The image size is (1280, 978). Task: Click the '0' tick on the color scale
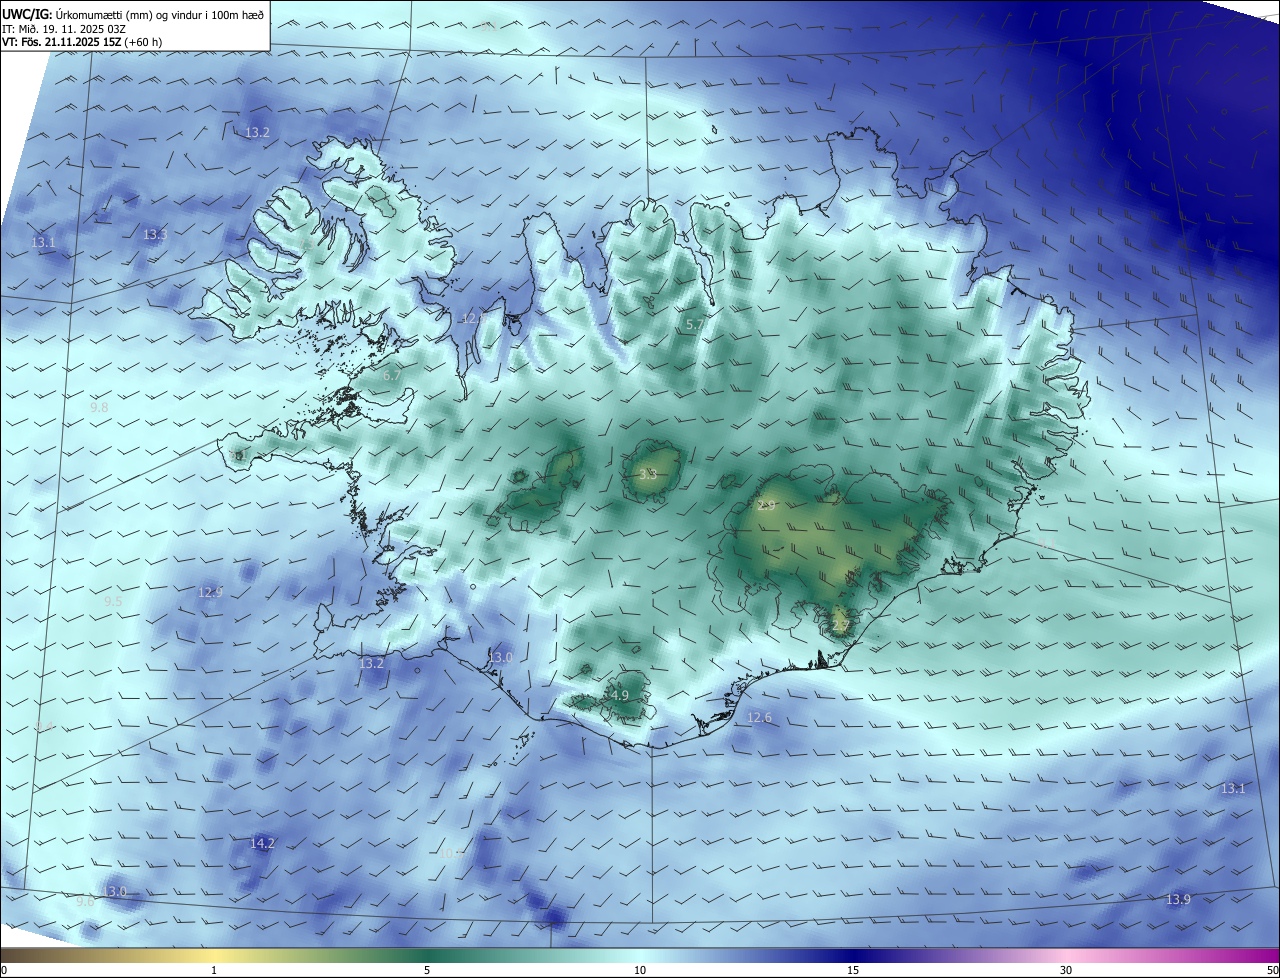point(4,970)
